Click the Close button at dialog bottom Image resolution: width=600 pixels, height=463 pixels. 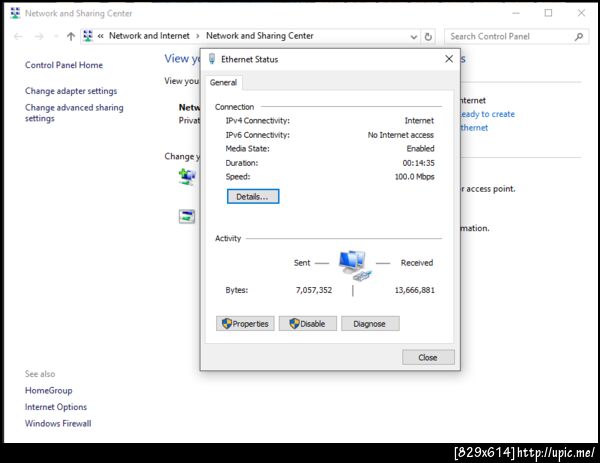click(428, 357)
